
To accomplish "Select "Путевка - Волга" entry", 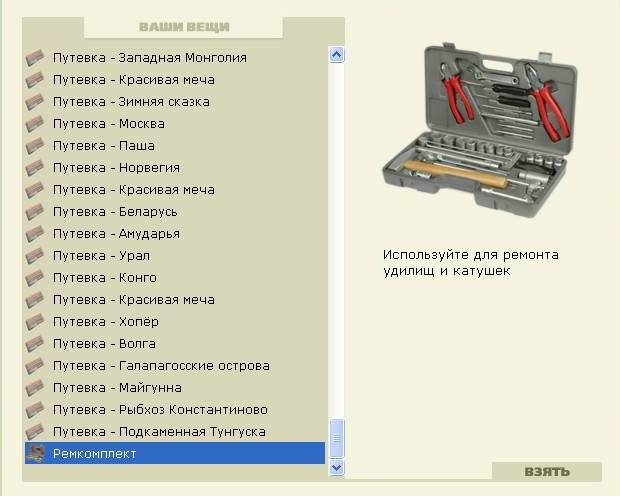I will 174,344.
